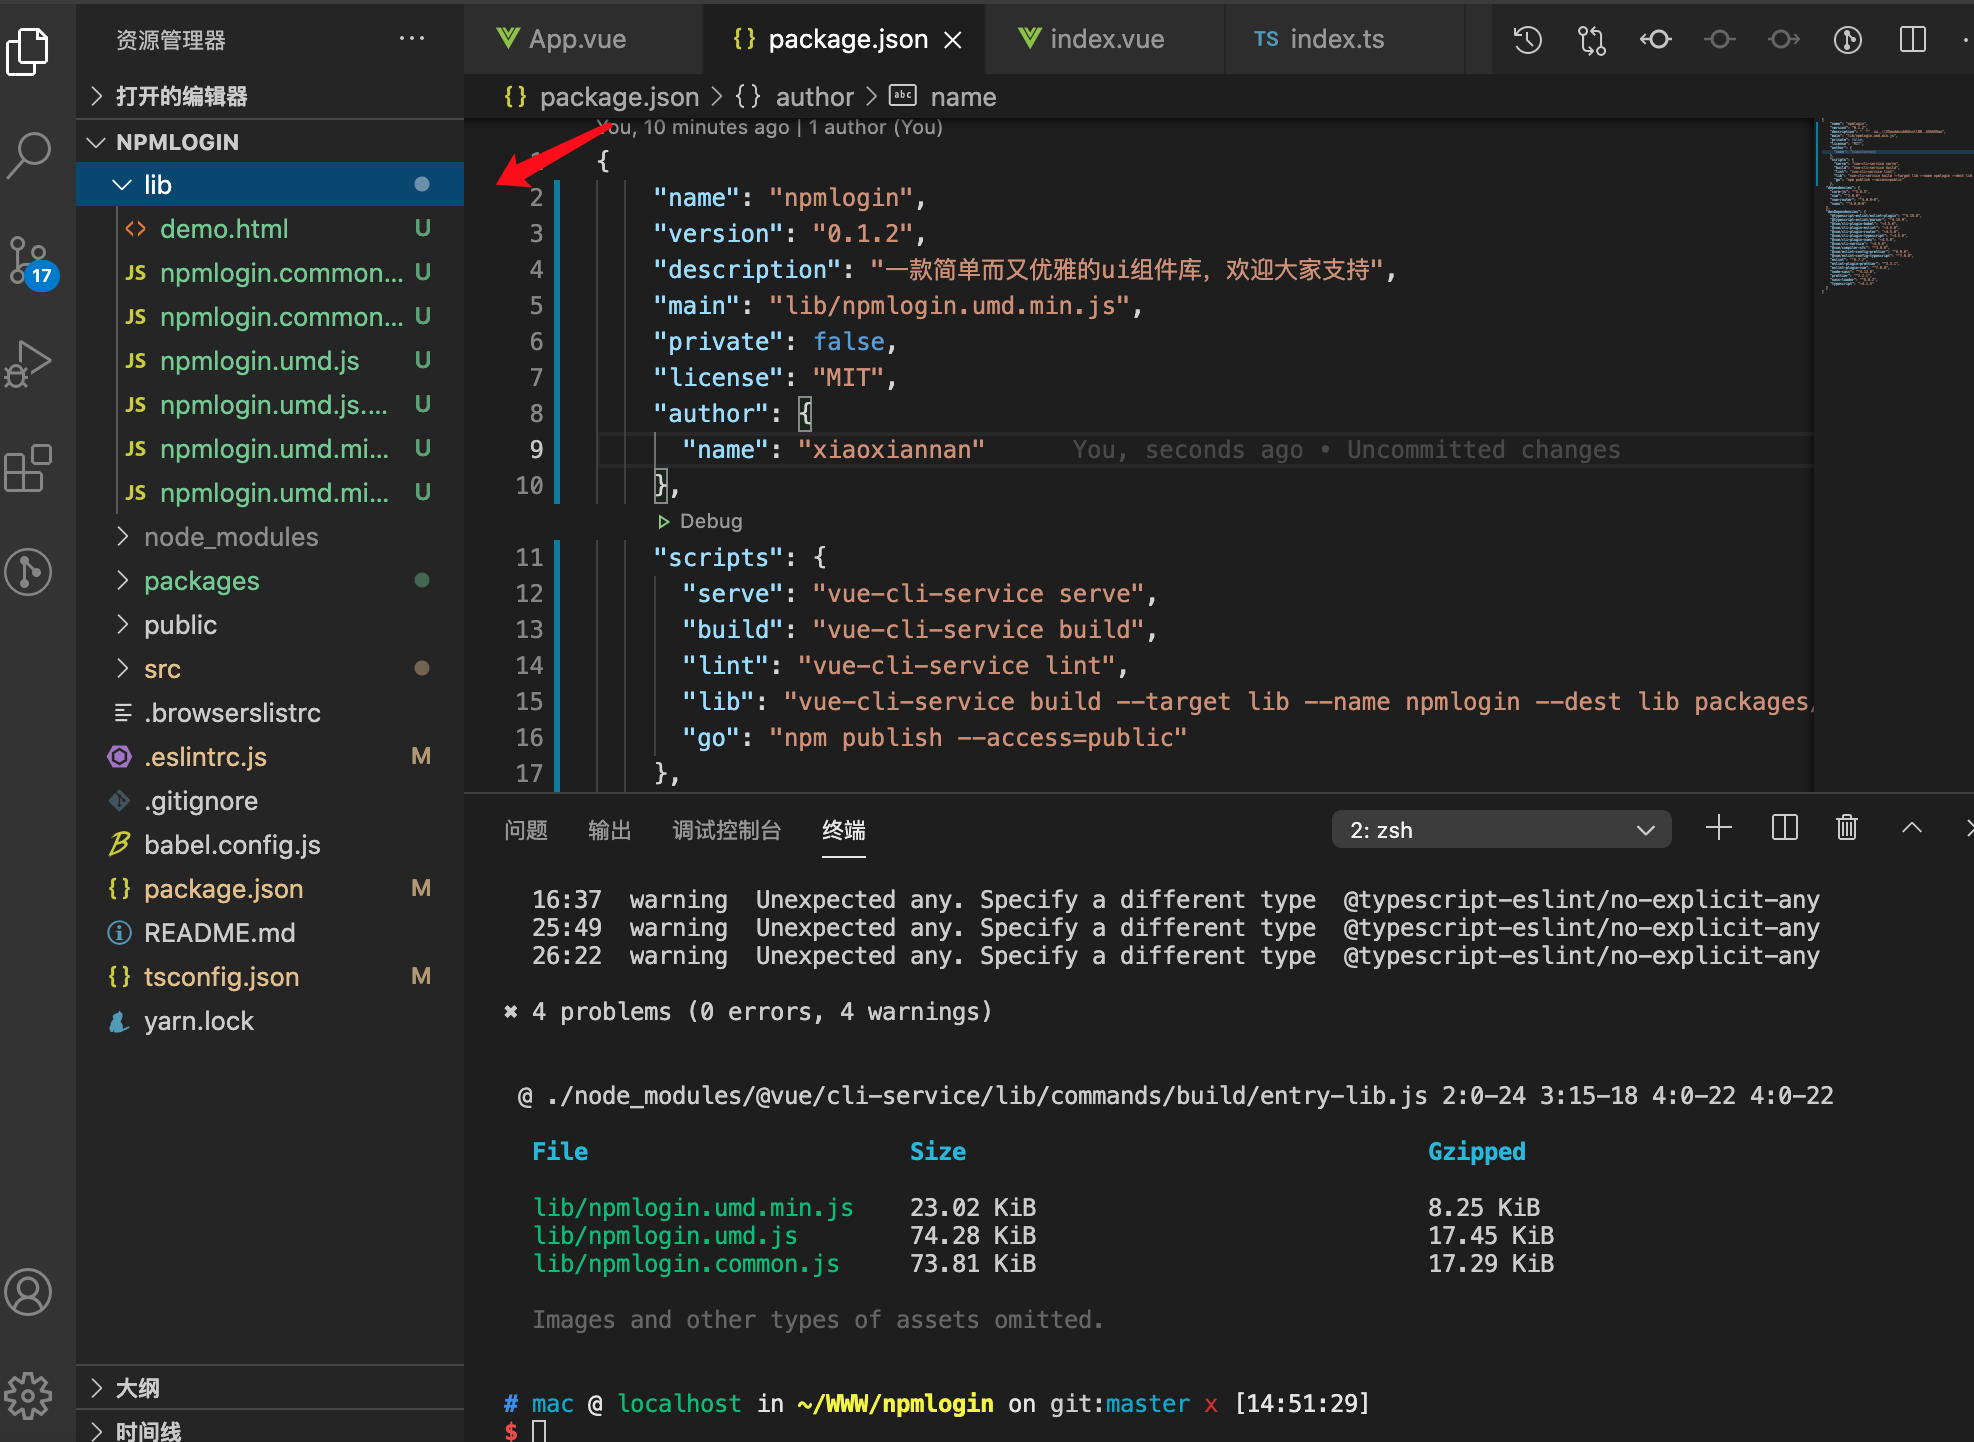Open README.md in the file explorer
Screen dimensions: 1974x1442
point(219,933)
